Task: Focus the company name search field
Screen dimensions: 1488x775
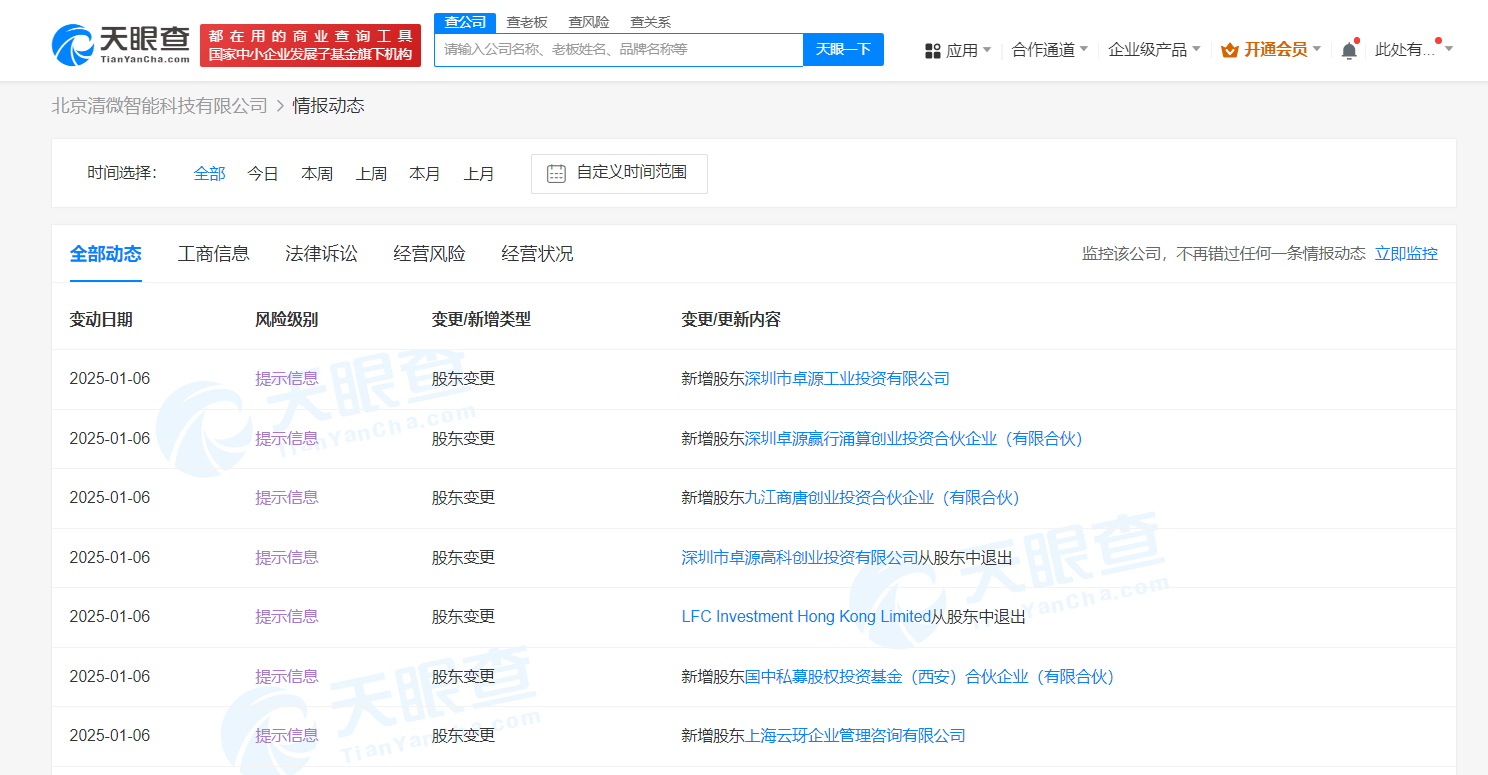Action: [x=619, y=49]
